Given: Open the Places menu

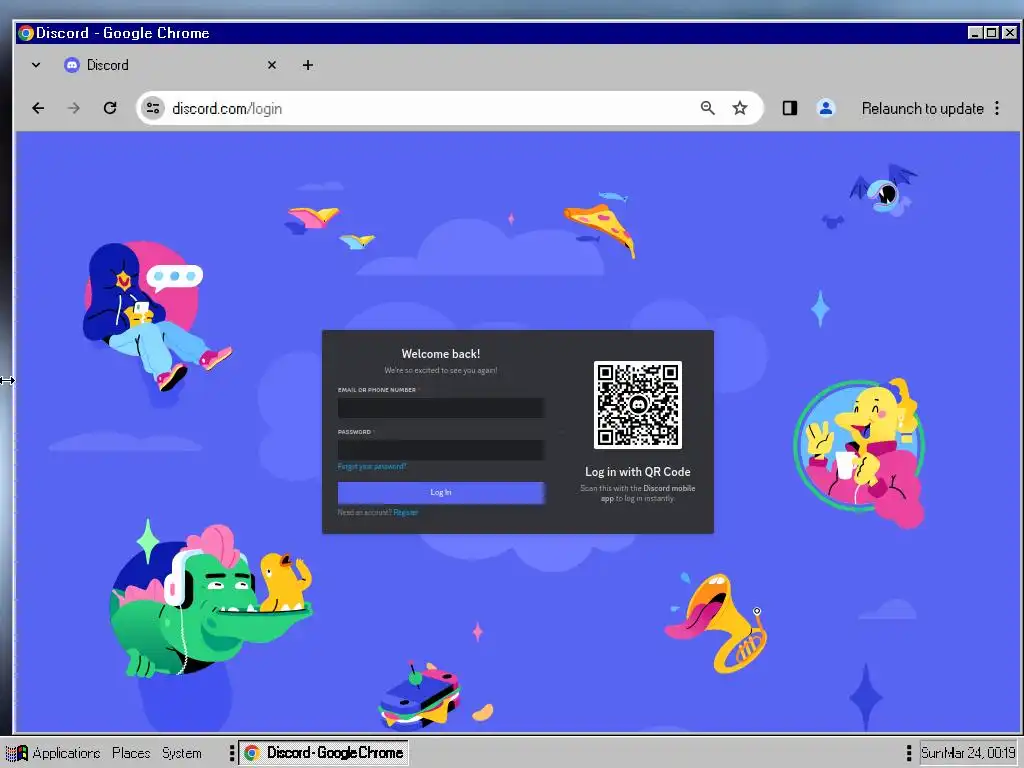Looking at the screenshot, I should point(131,753).
